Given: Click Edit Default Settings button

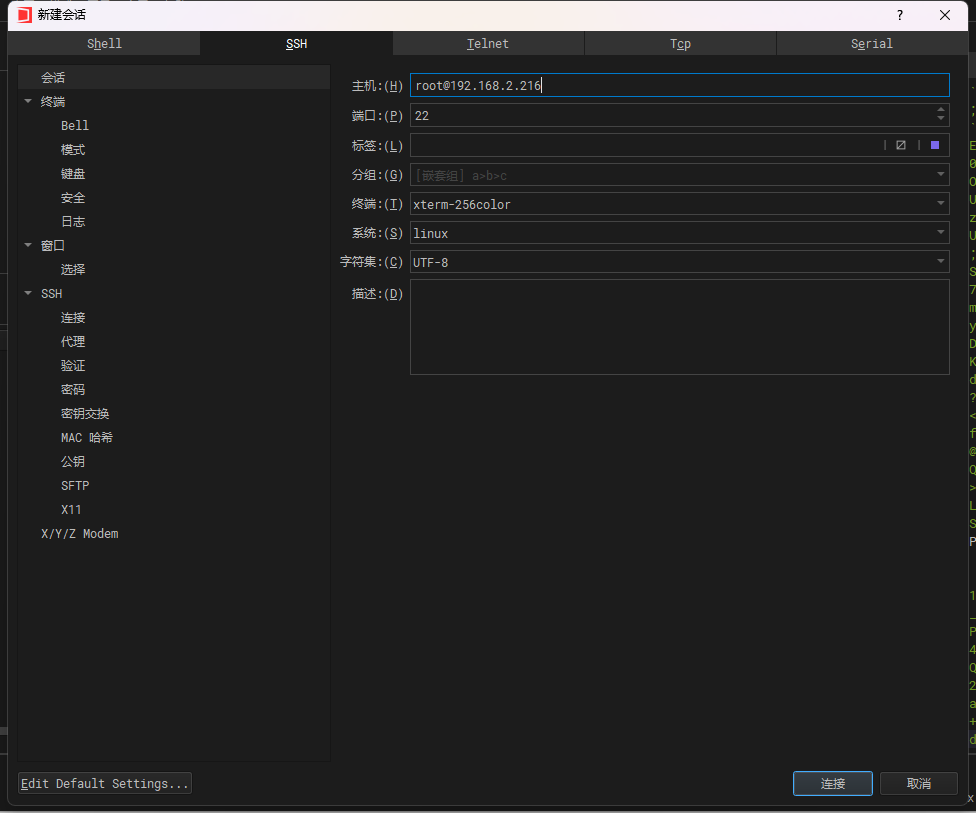Looking at the screenshot, I should click(x=105, y=783).
